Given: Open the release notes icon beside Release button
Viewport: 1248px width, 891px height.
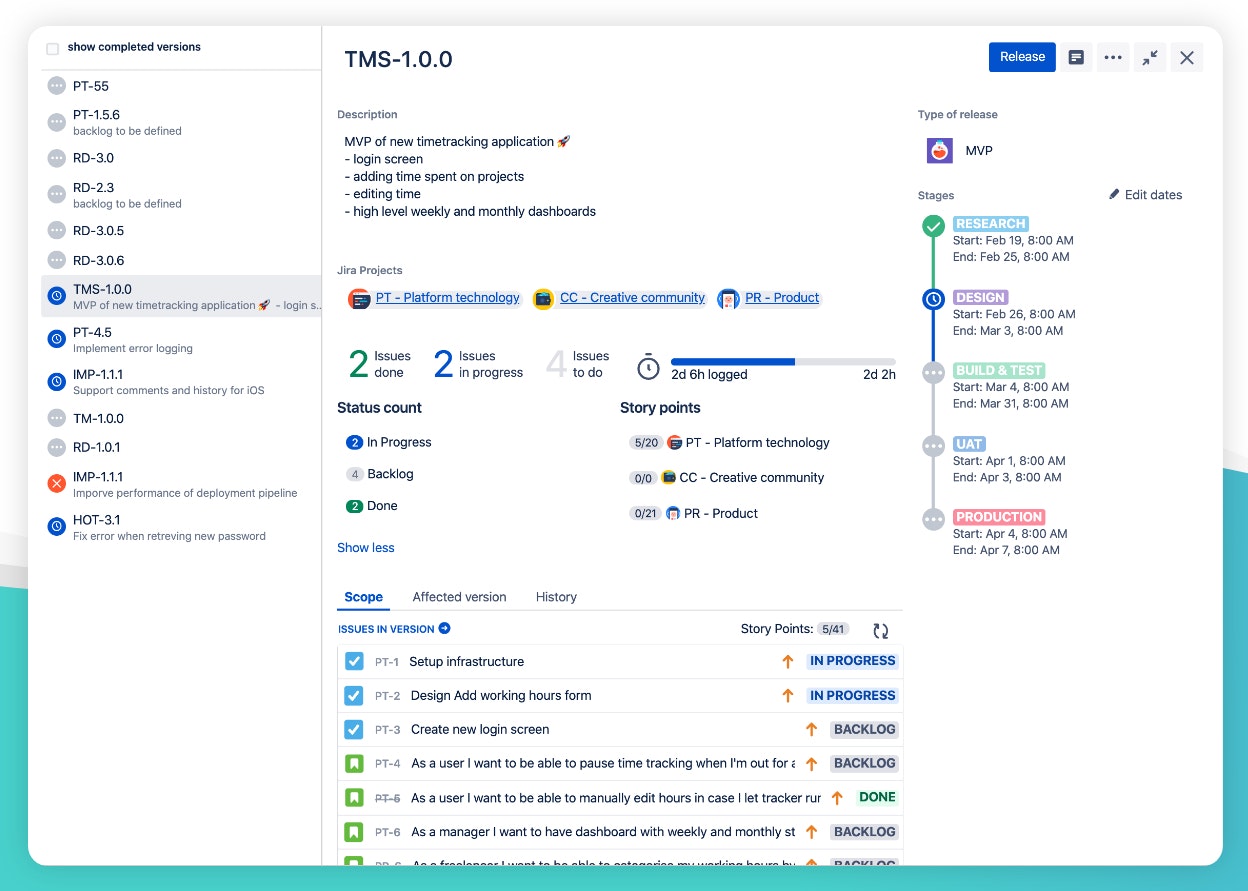Looking at the screenshot, I should (1075, 57).
